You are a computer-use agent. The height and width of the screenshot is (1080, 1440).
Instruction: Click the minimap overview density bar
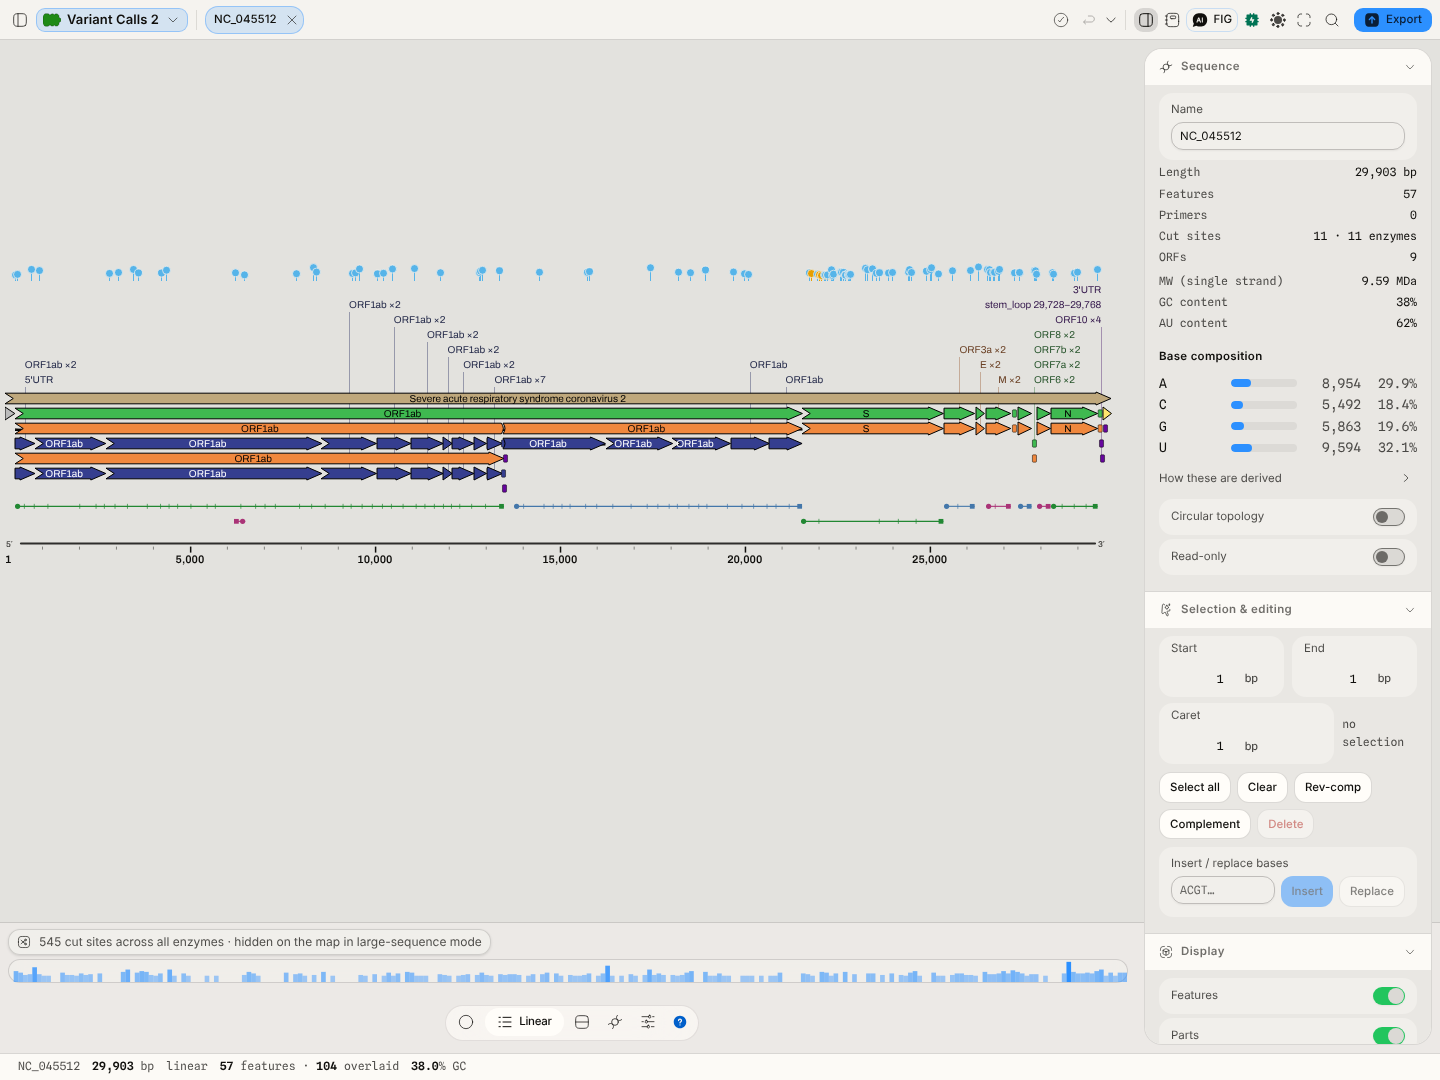click(568, 972)
